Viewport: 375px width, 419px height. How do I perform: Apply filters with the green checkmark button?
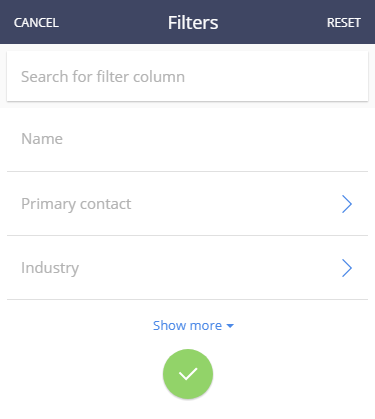pos(188,374)
